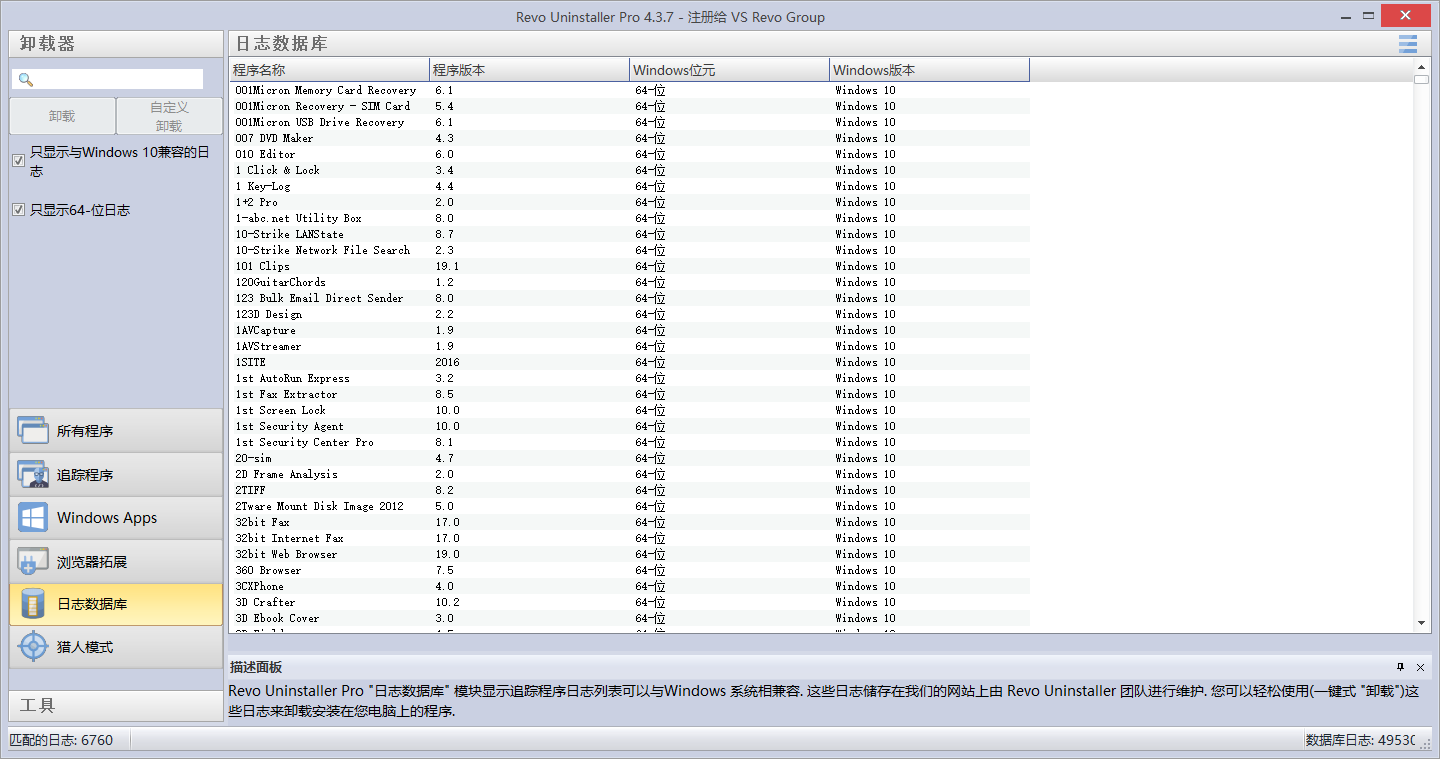Select the Windows Apps logo icon

pyautogui.click(x=33, y=517)
